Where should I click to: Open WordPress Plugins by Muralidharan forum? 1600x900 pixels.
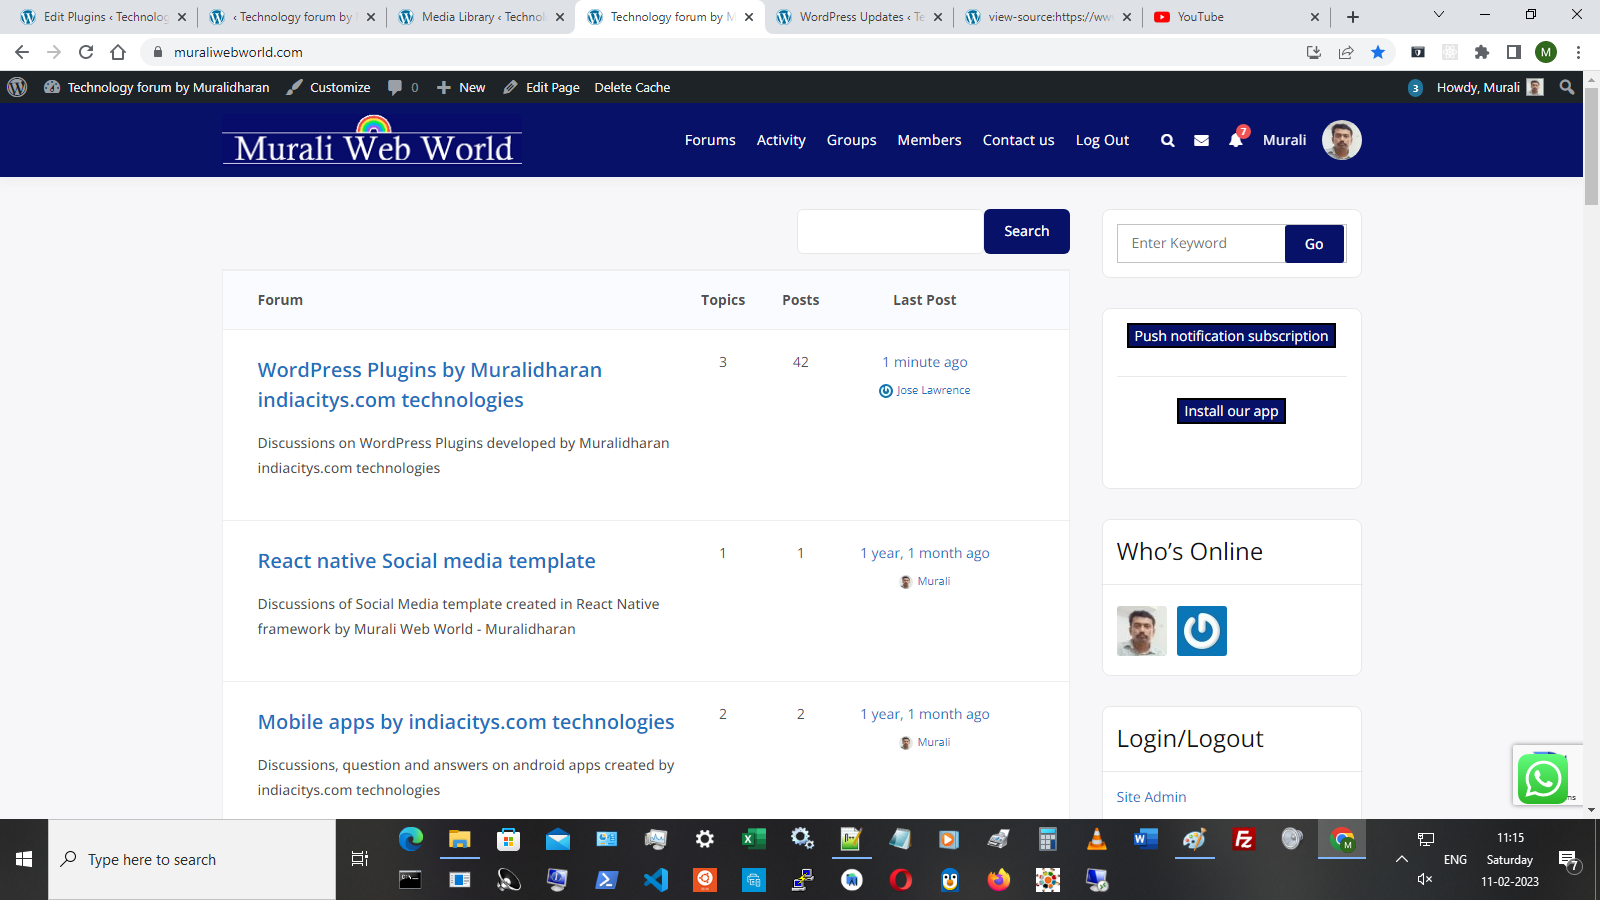(x=430, y=385)
